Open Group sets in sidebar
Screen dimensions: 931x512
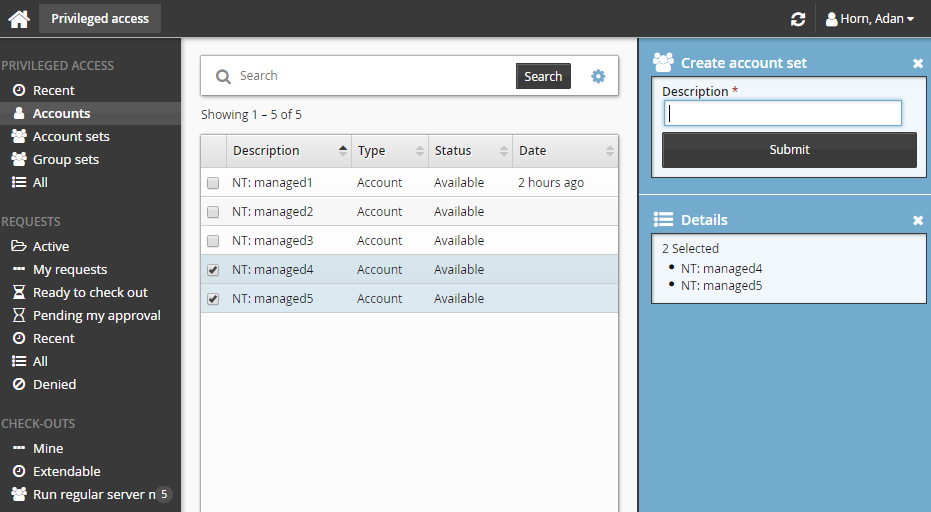[x=66, y=159]
